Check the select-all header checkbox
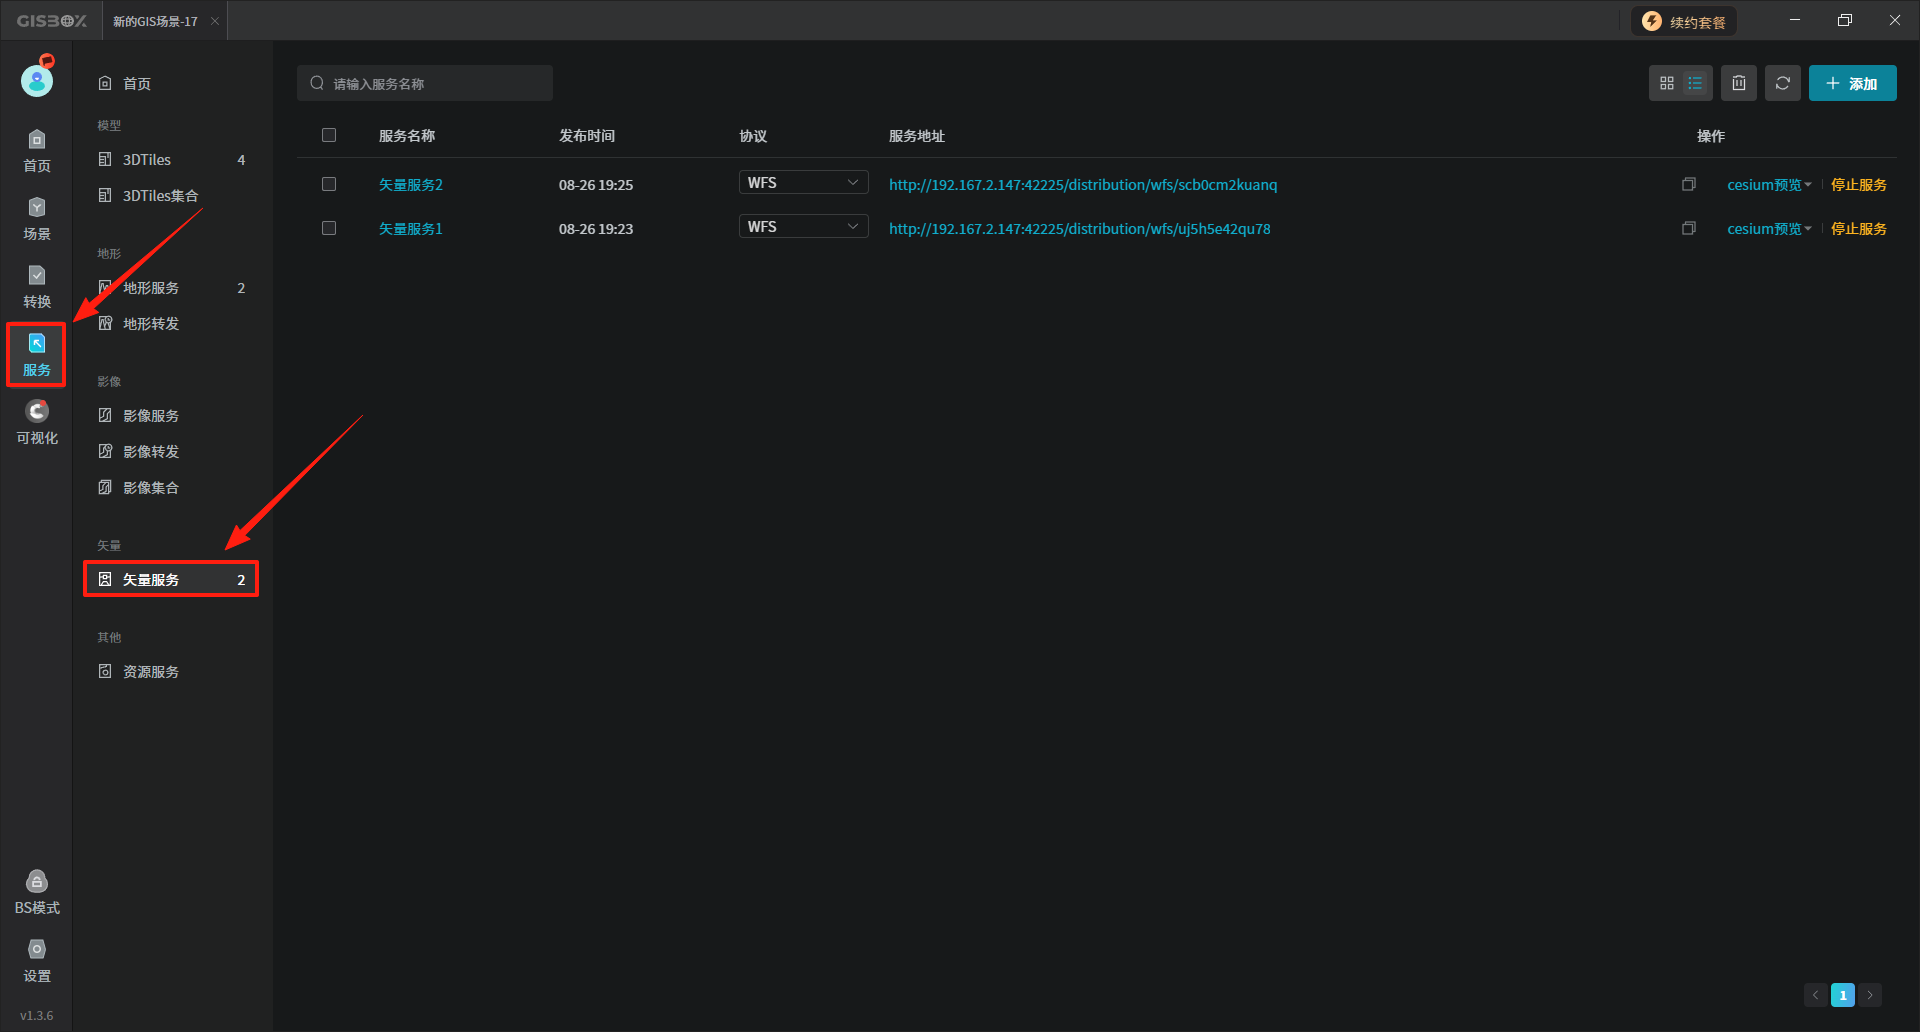The height and width of the screenshot is (1032, 1920). (329, 136)
